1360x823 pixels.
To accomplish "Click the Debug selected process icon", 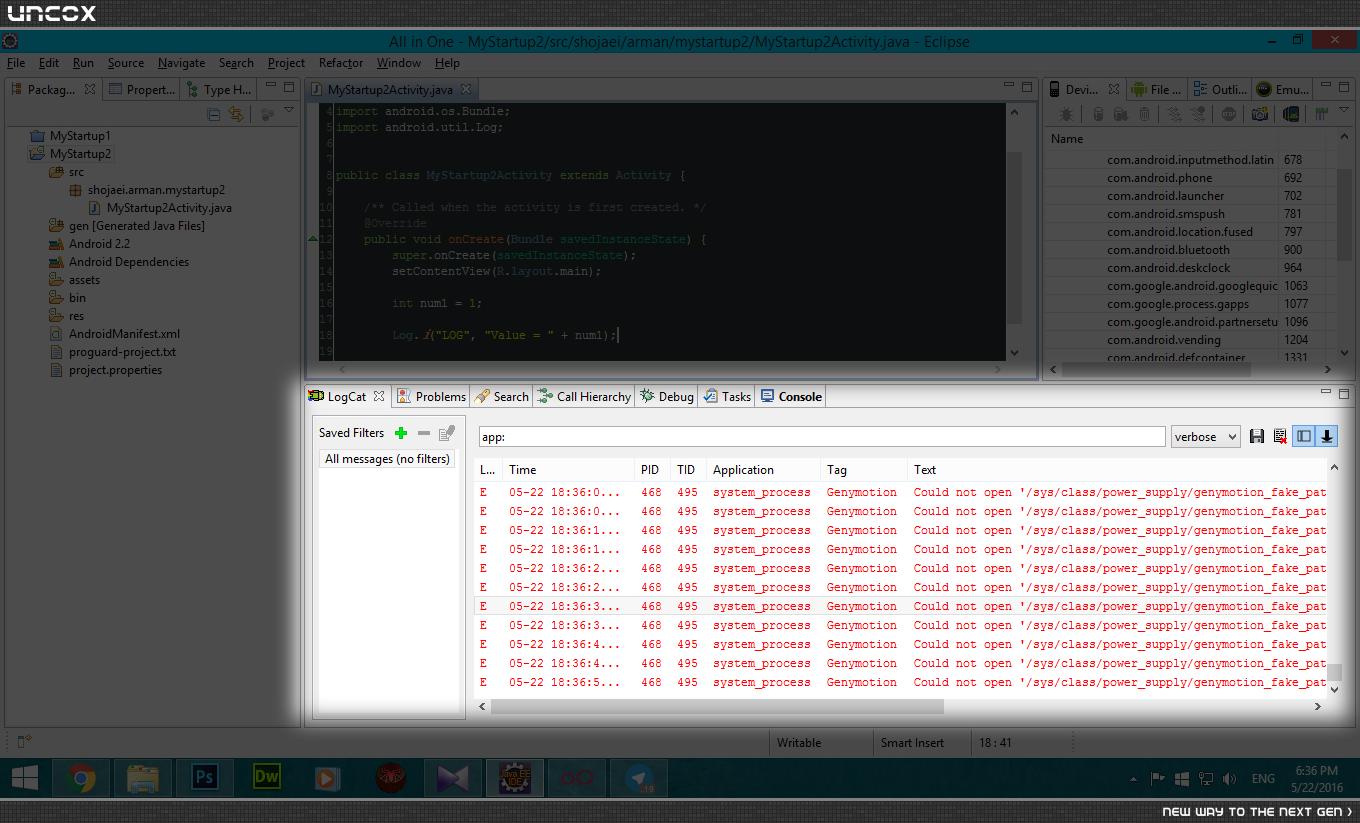I will (x=1067, y=115).
